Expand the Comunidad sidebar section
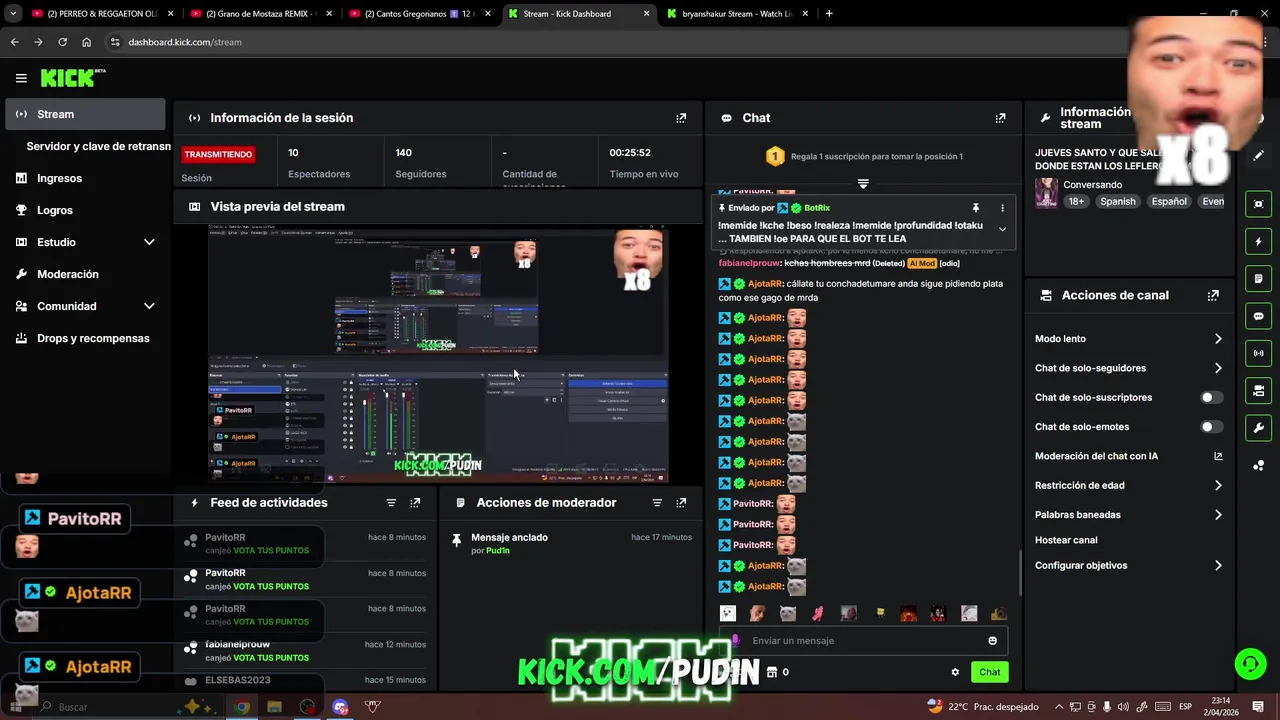Screen dimensions: 1280x720 pos(149,306)
